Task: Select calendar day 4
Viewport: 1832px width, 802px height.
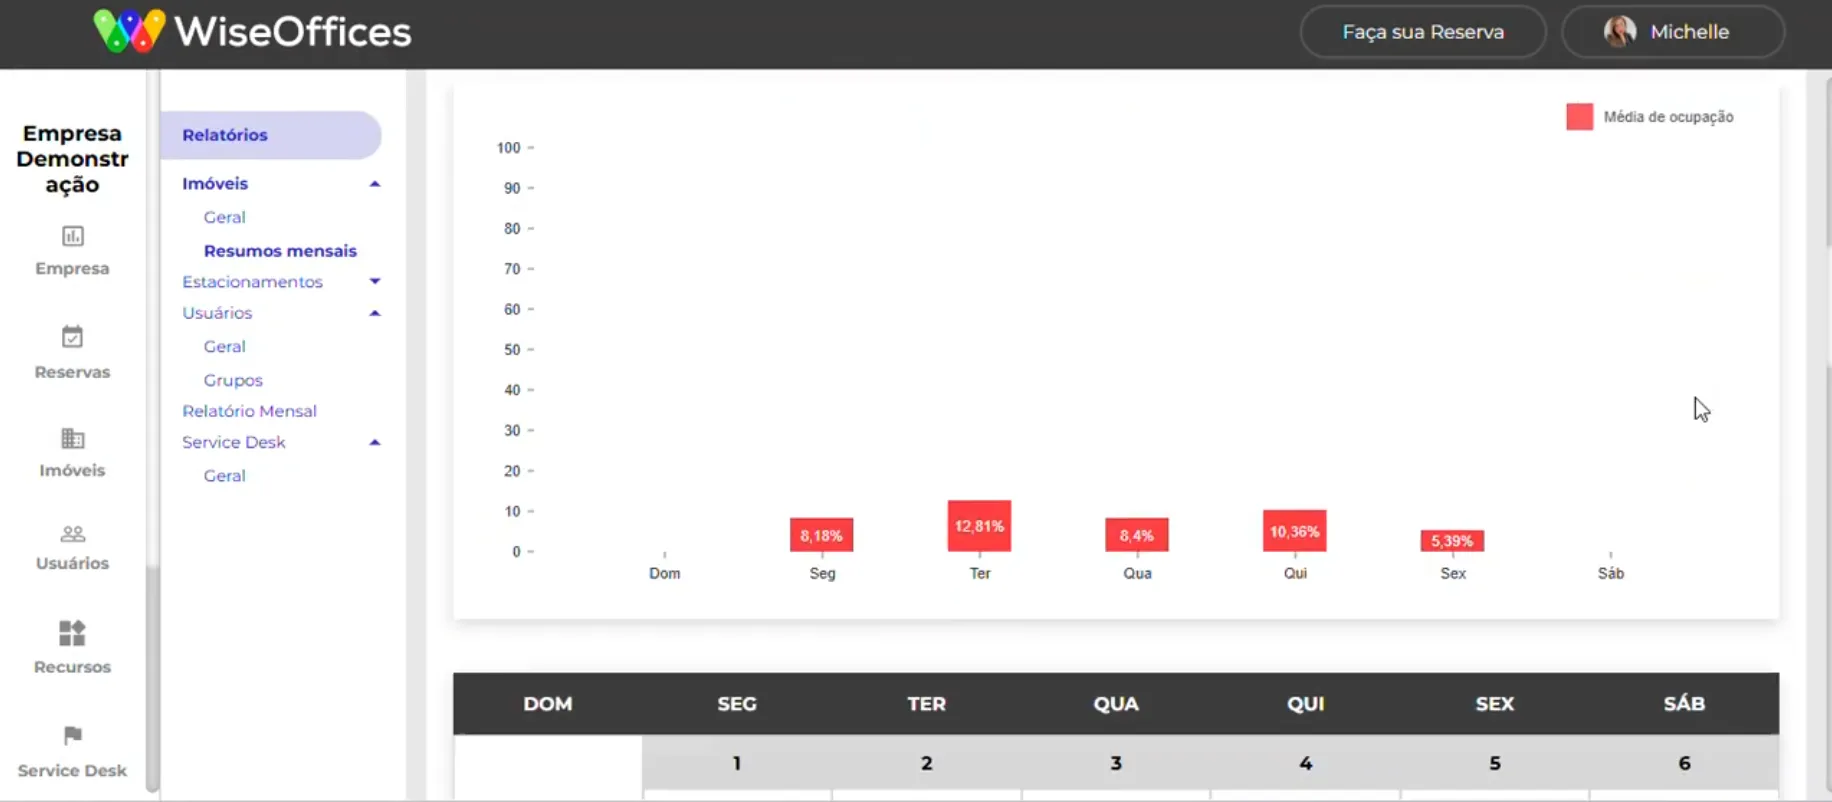Action: (x=1305, y=764)
